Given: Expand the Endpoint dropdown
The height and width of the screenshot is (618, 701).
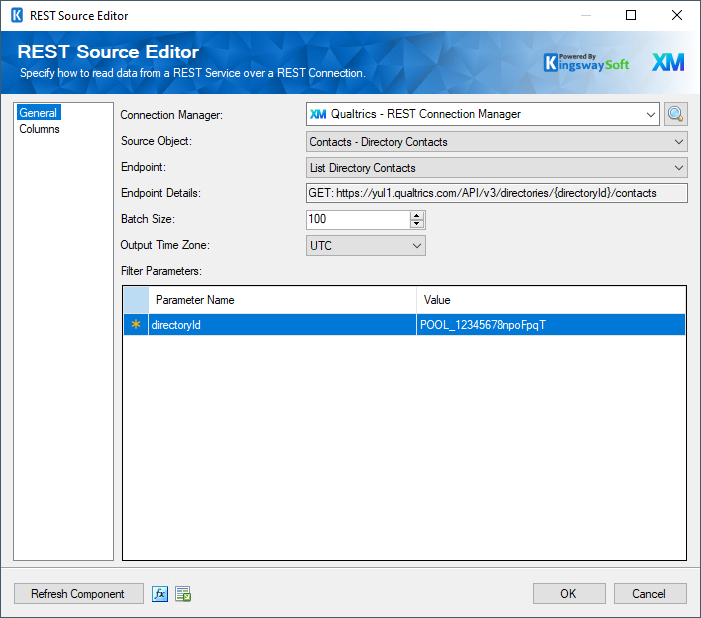Looking at the screenshot, I should pos(679,168).
